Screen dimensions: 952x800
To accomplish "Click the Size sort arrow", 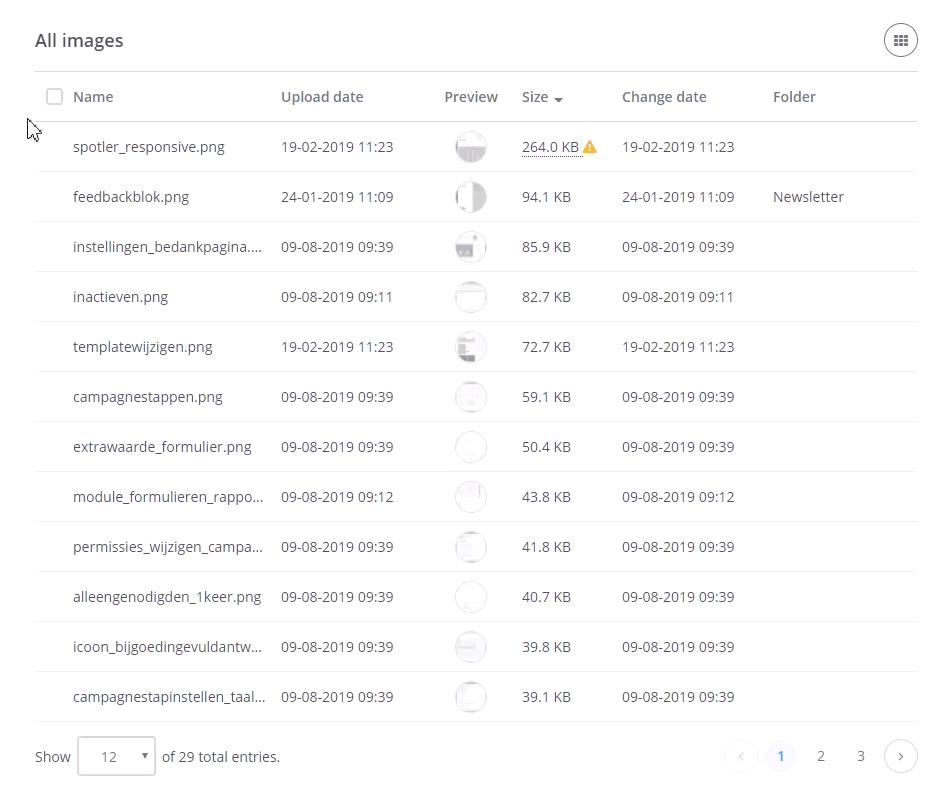I will point(558,99).
